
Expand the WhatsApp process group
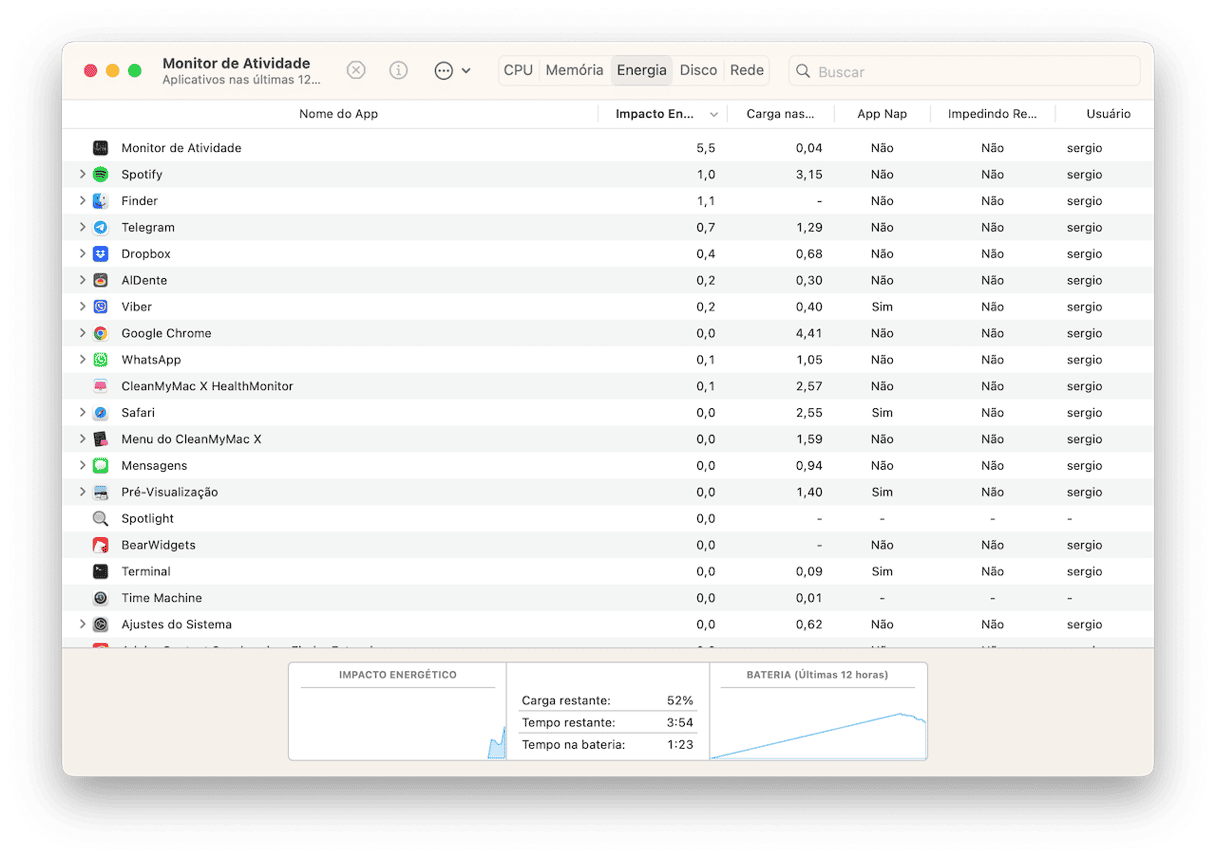tap(82, 360)
